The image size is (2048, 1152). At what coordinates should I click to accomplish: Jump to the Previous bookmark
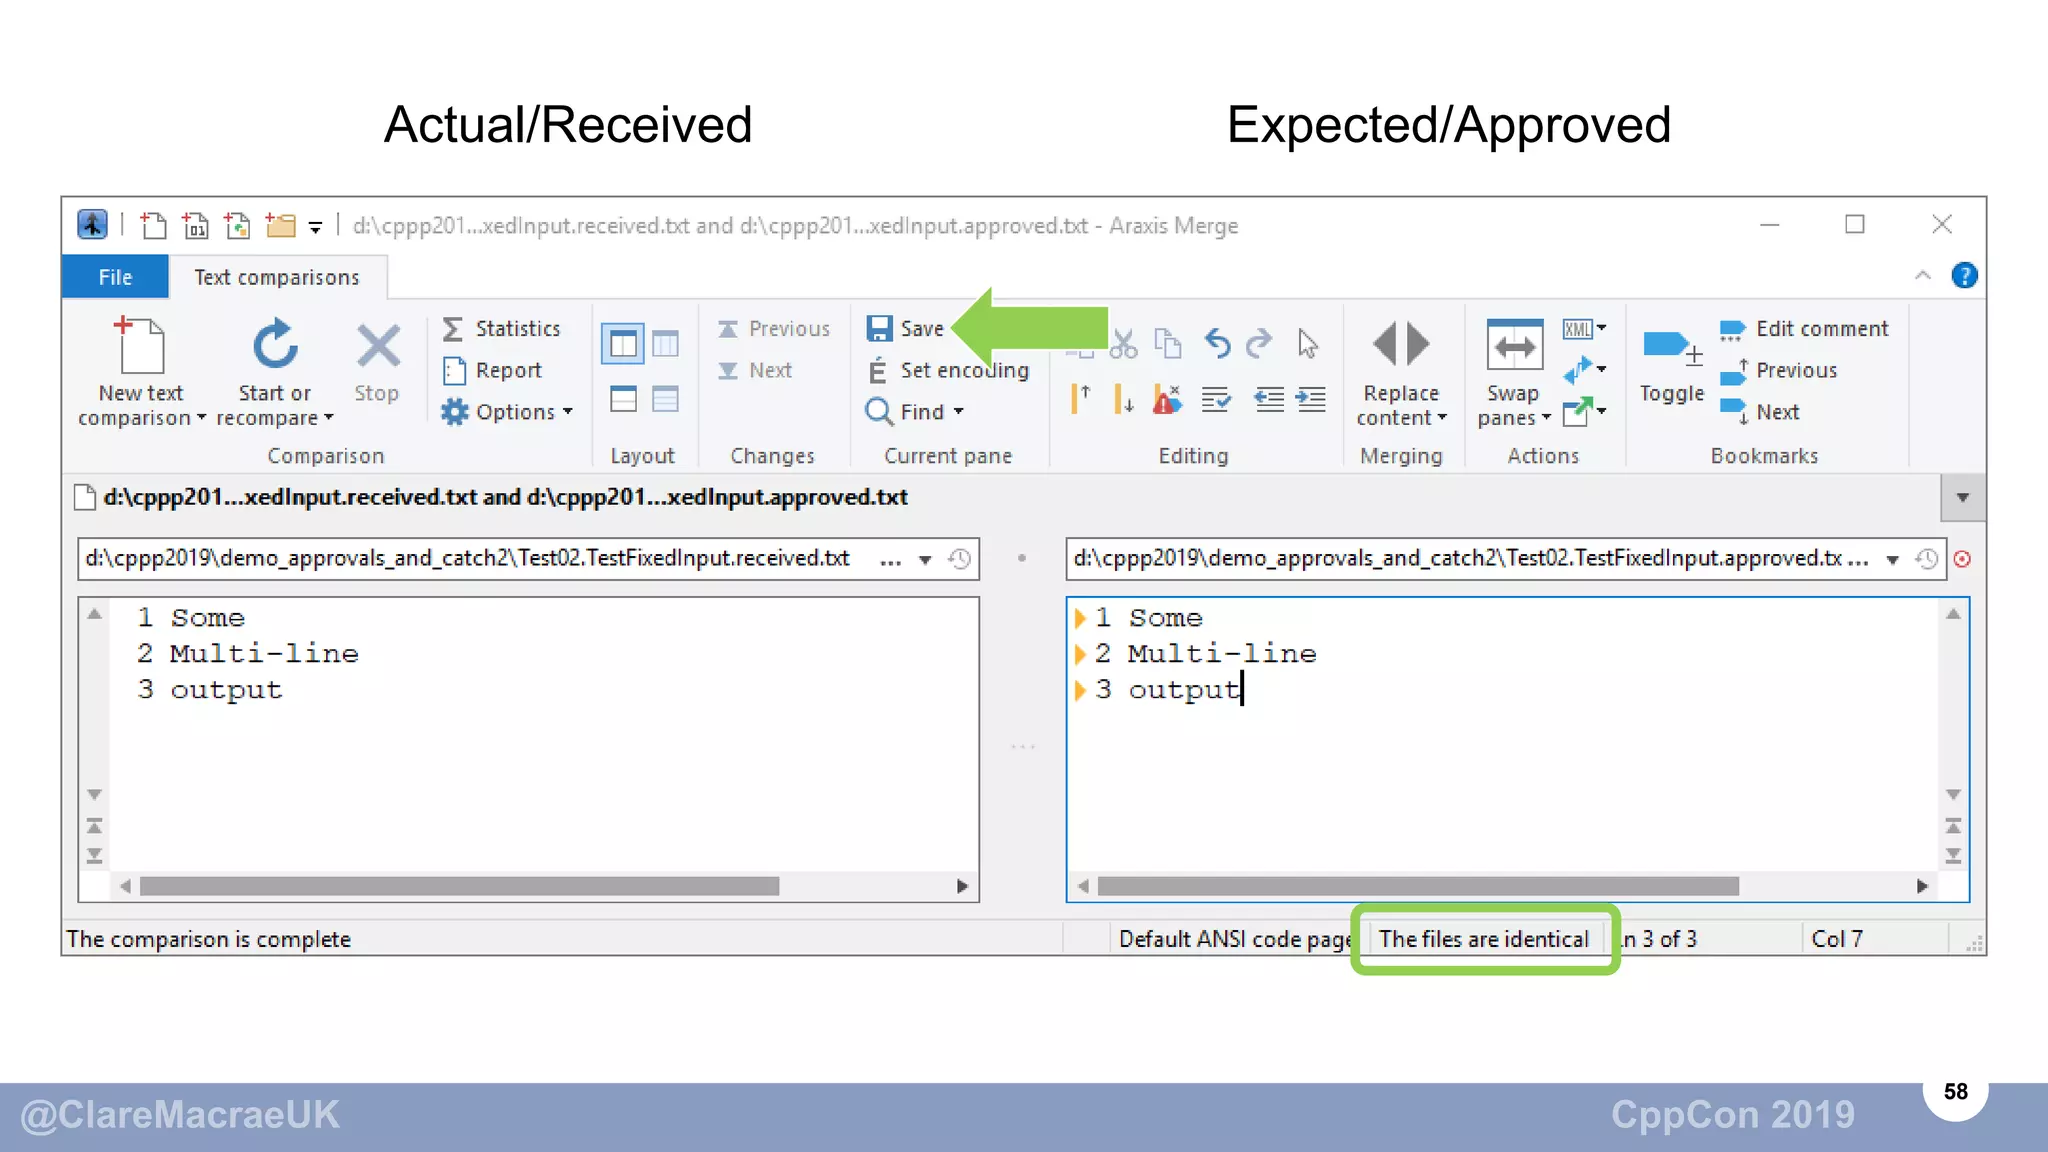1778,371
